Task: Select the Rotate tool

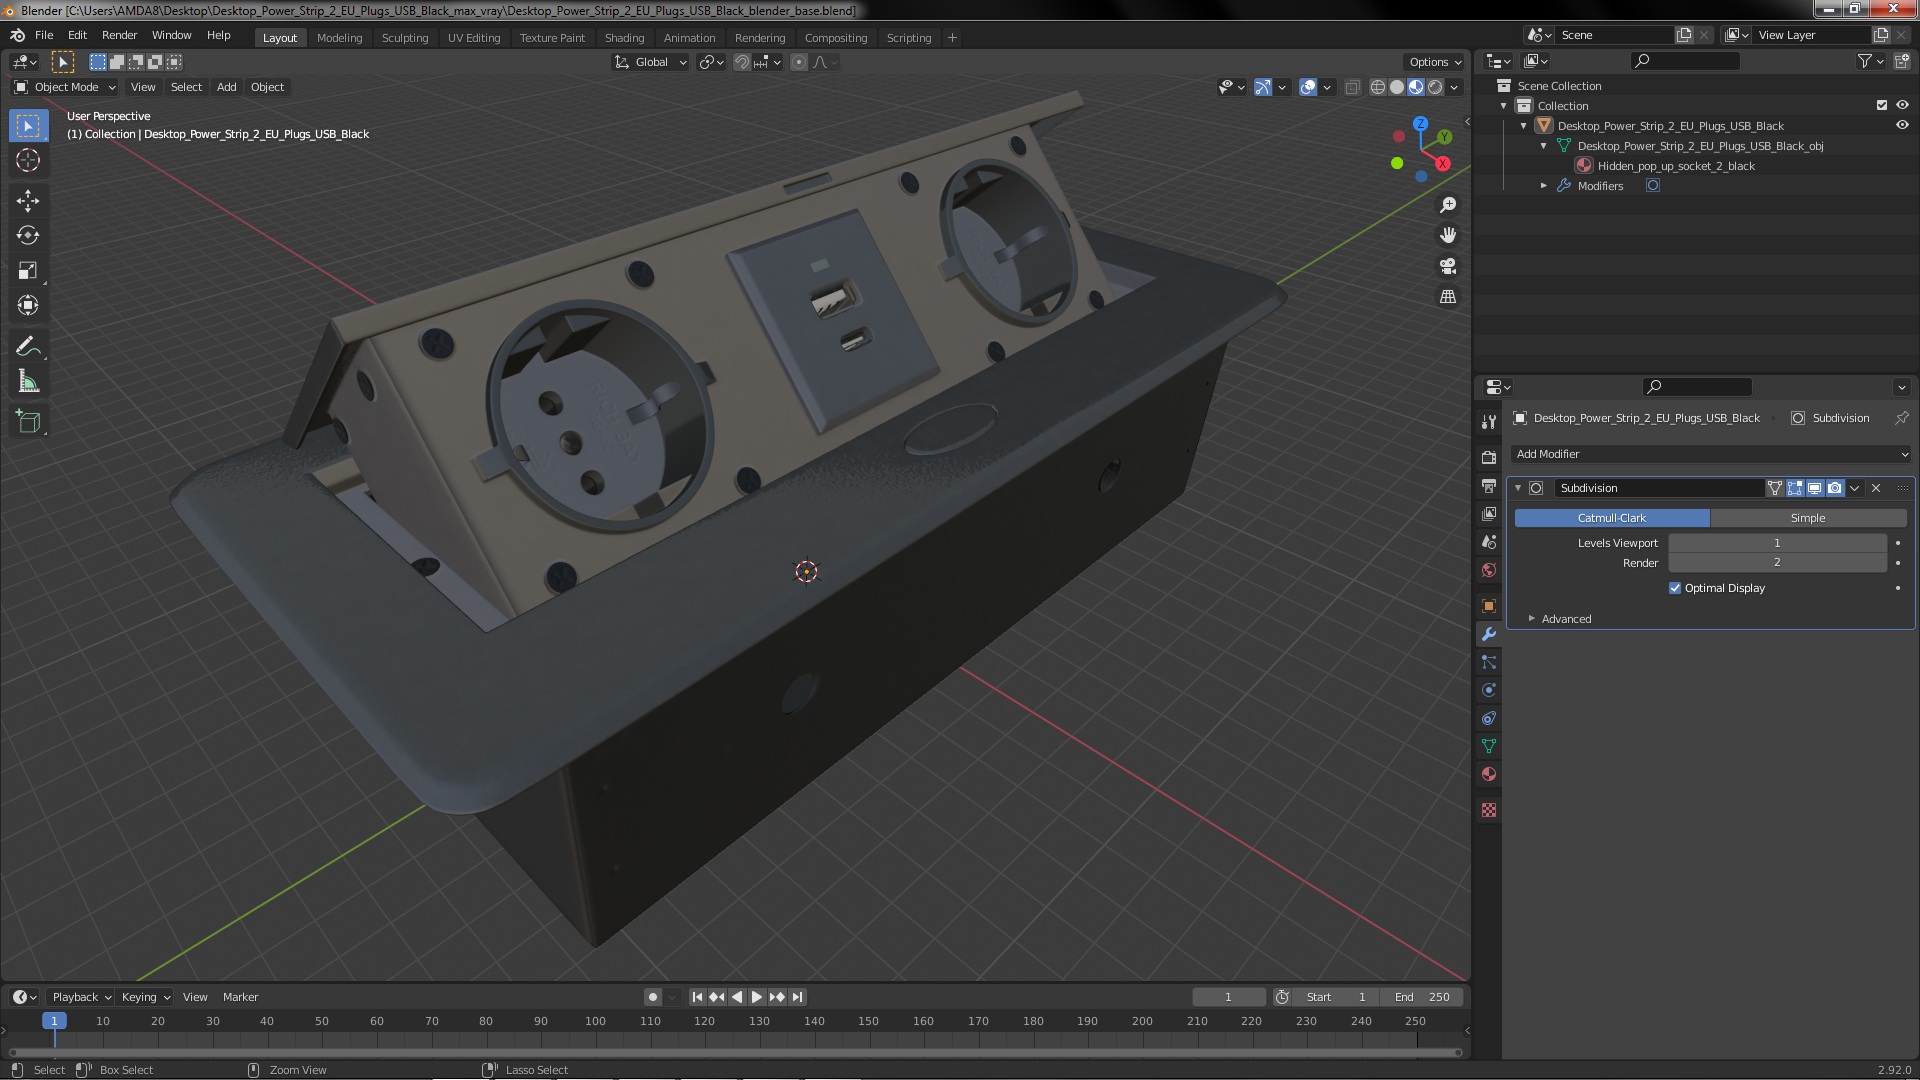Action: pos(28,235)
